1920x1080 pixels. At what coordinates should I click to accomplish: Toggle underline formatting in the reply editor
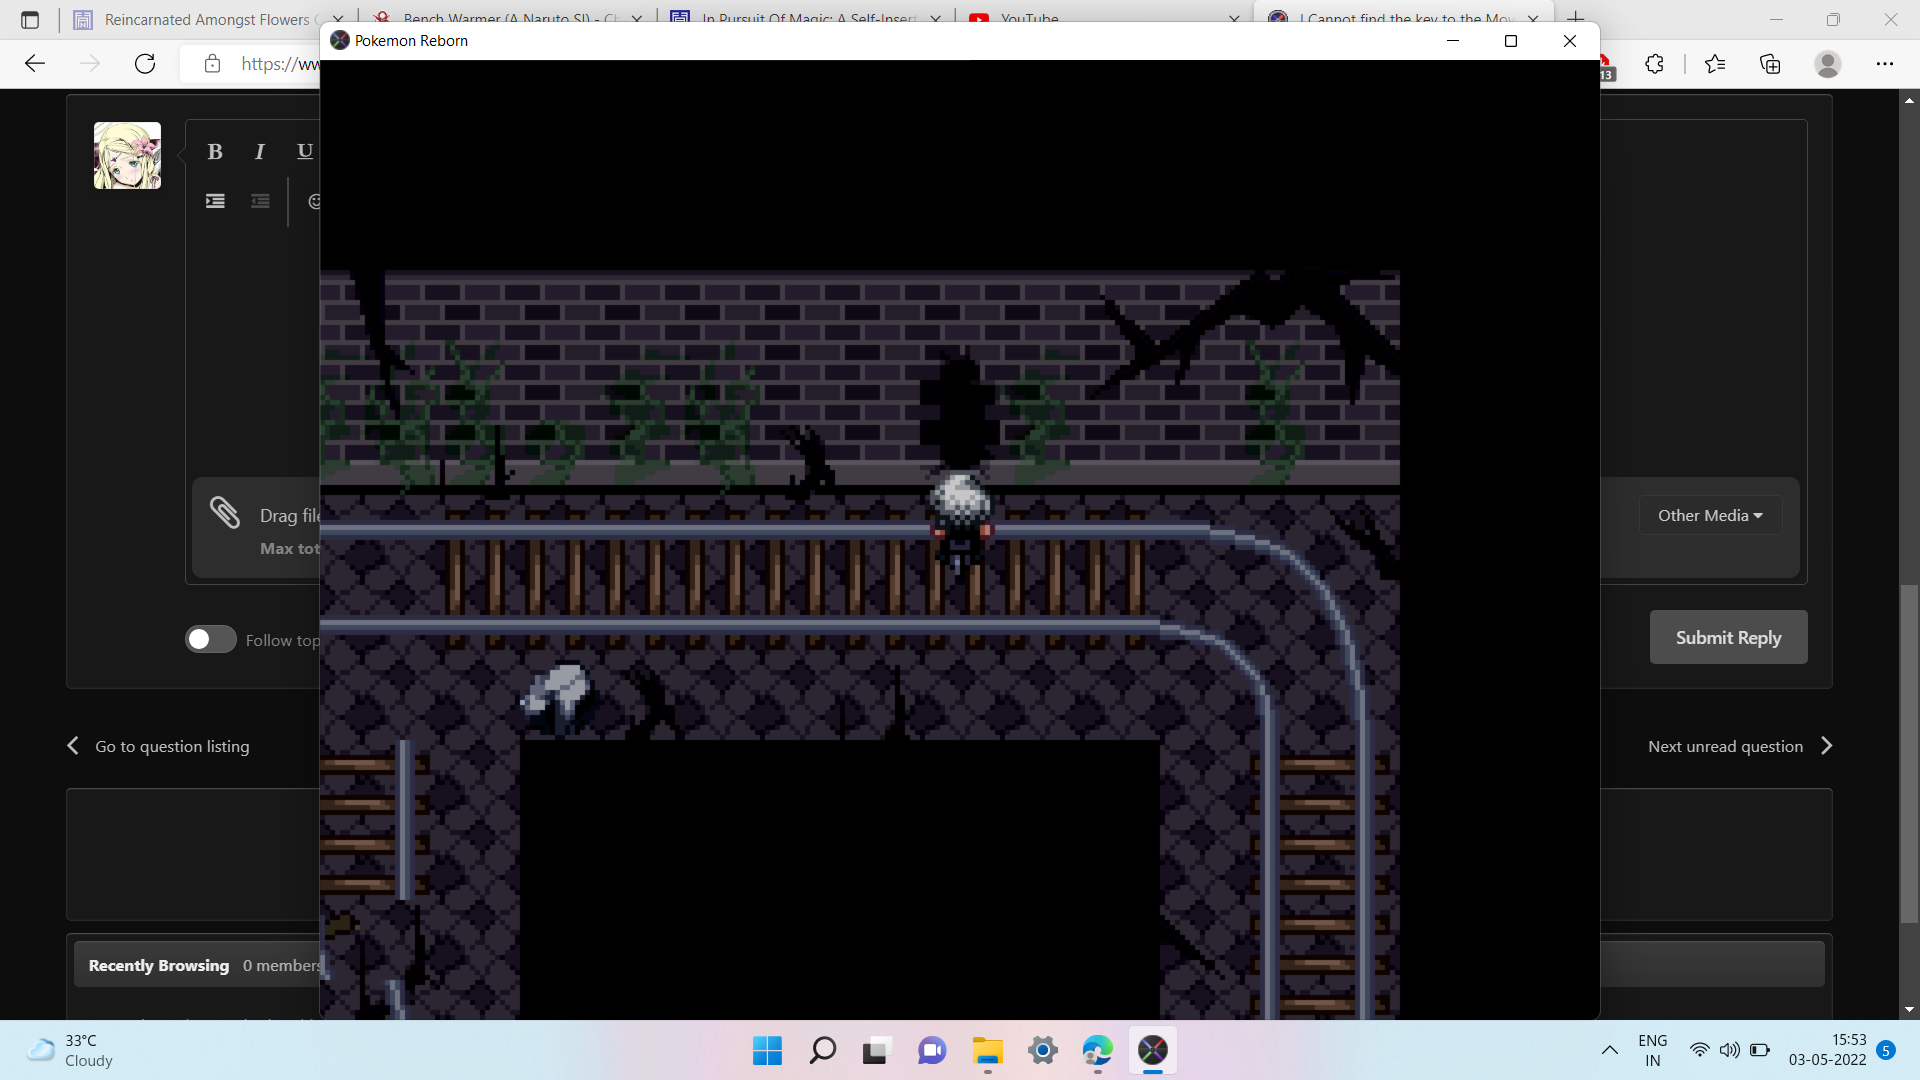(304, 152)
